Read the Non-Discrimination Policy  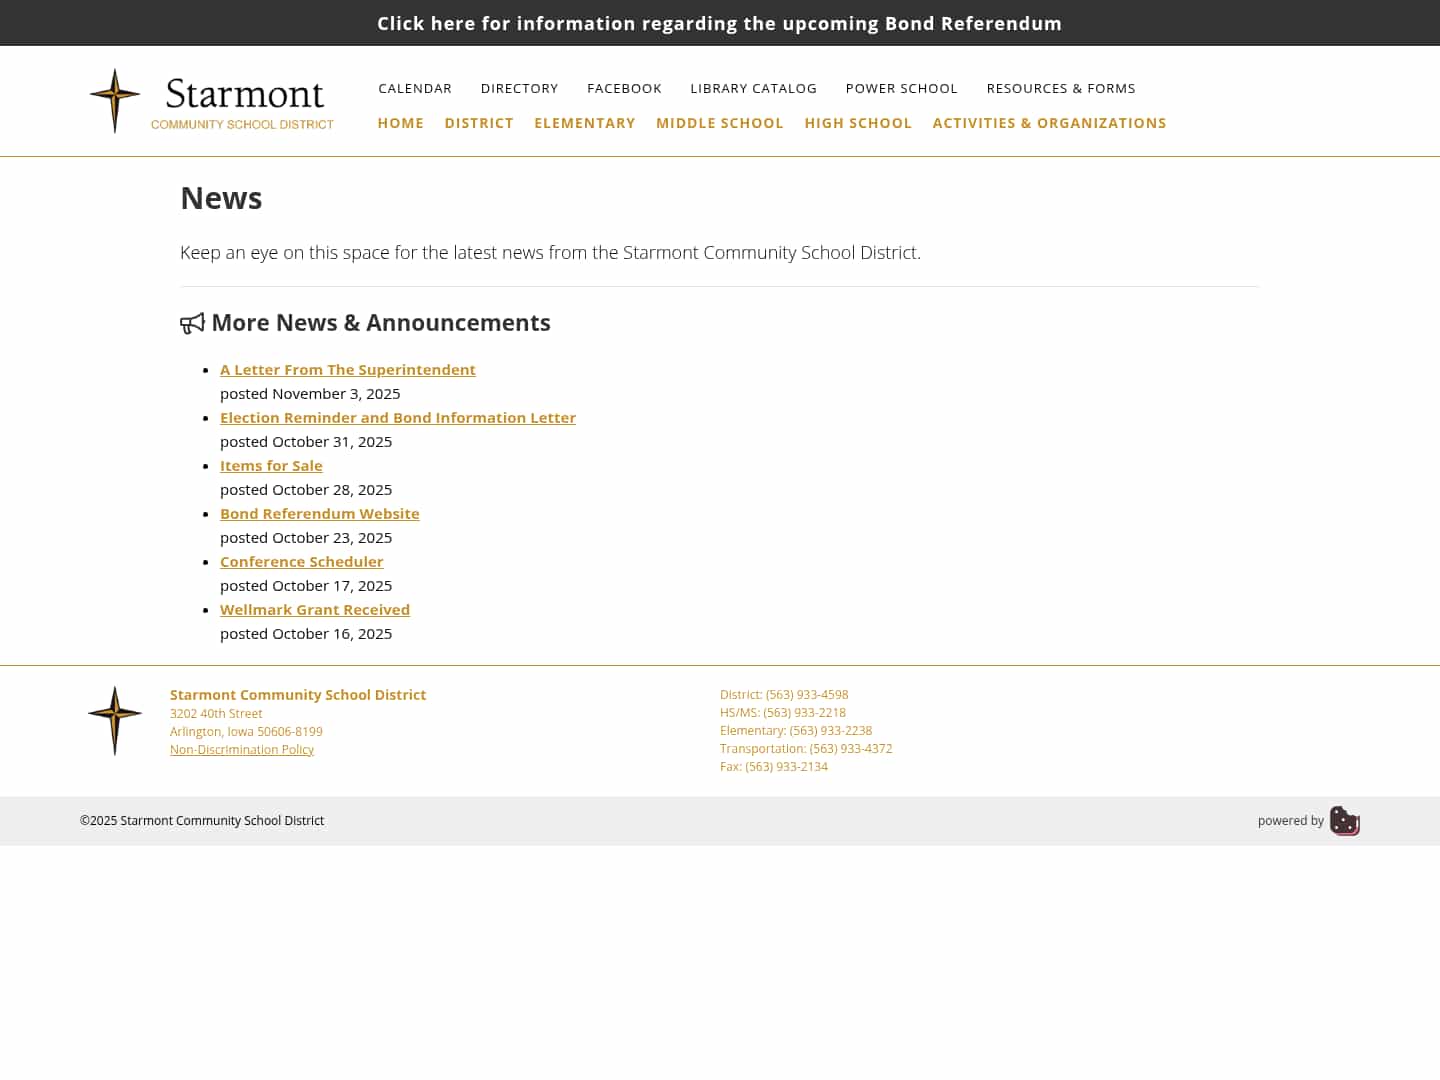241,749
